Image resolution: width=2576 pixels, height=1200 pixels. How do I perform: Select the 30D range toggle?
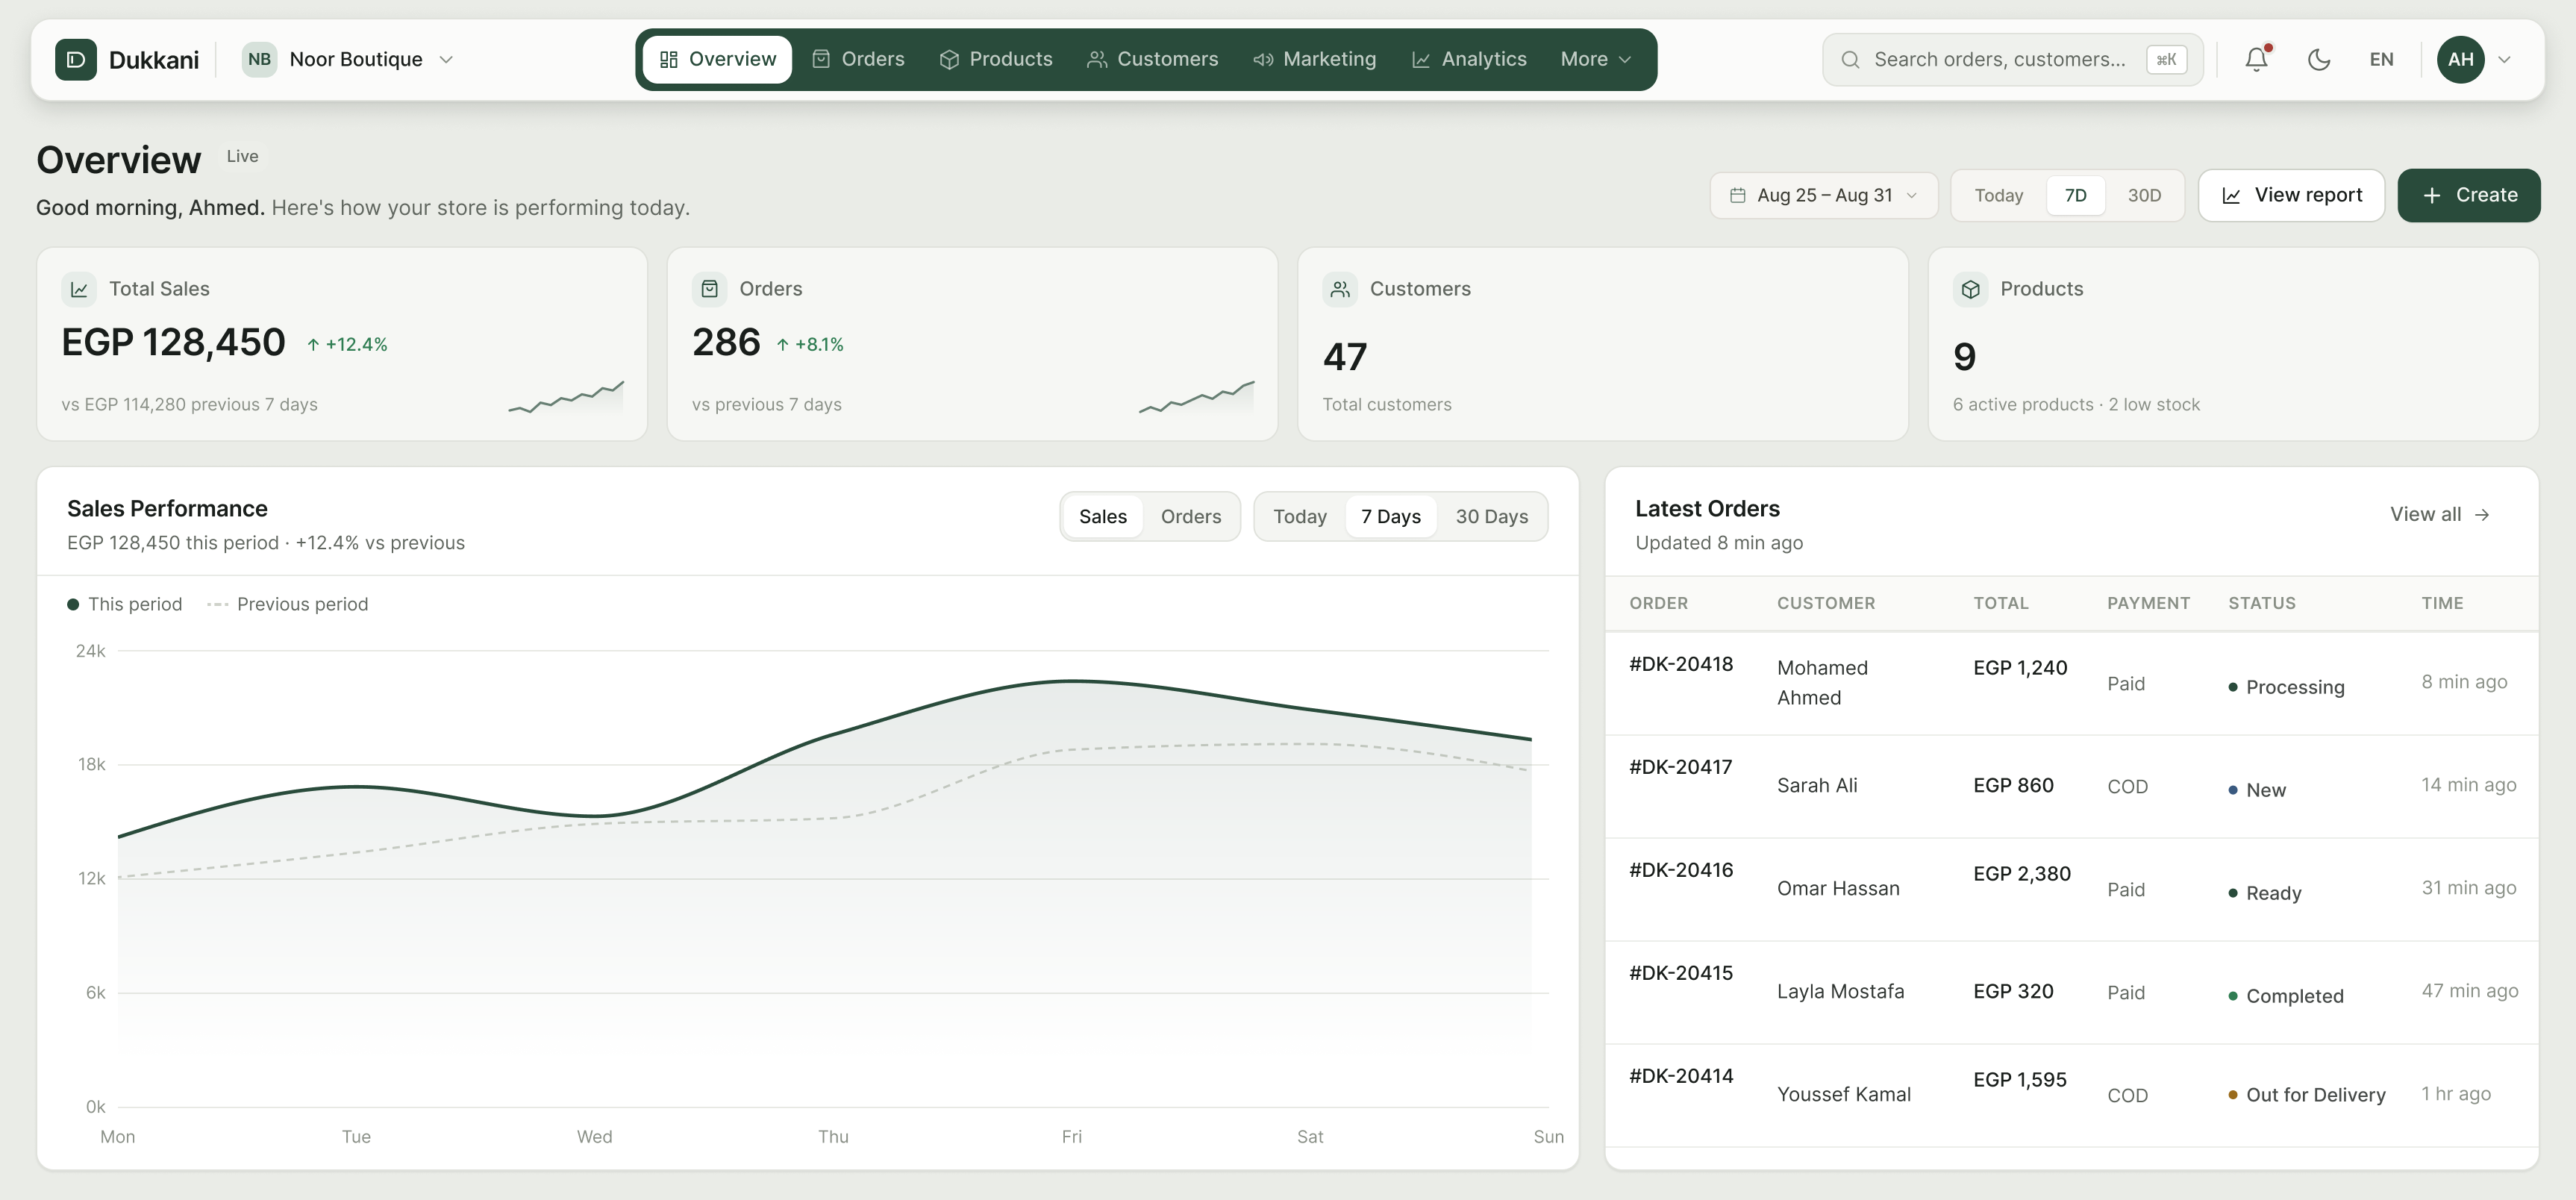coord(2144,196)
